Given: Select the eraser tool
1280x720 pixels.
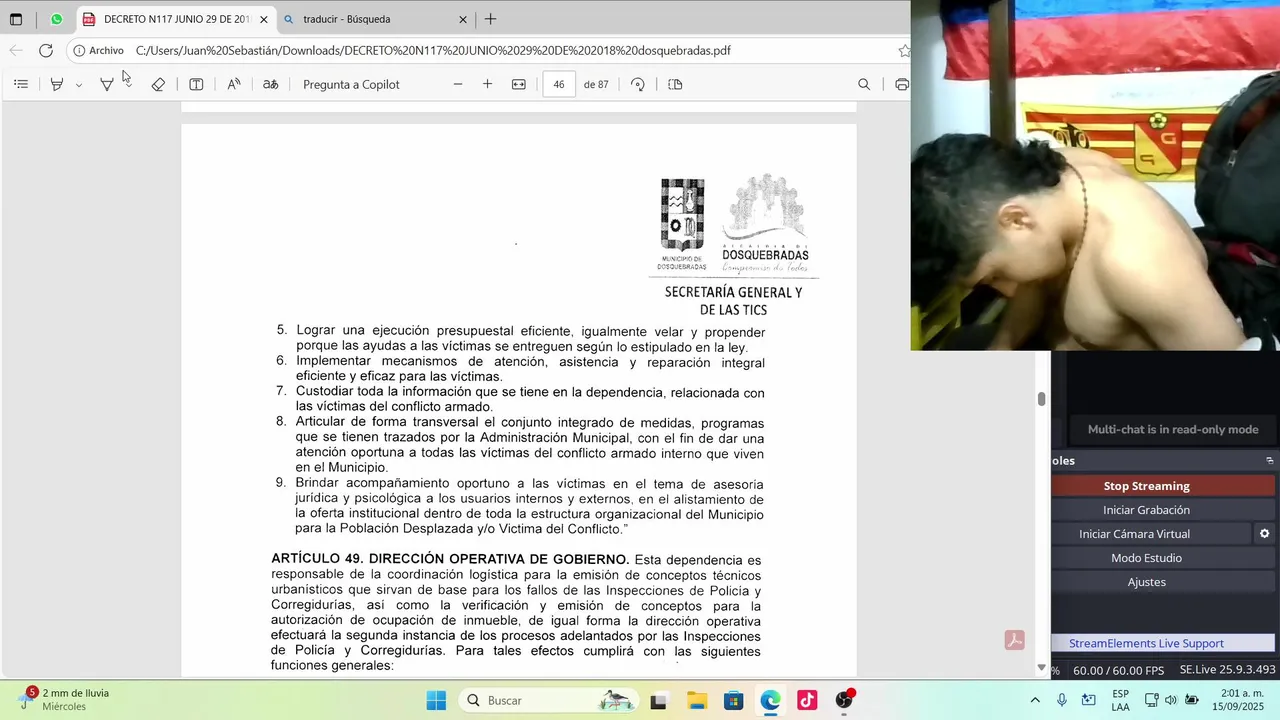Looking at the screenshot, I should click(158, 84).
